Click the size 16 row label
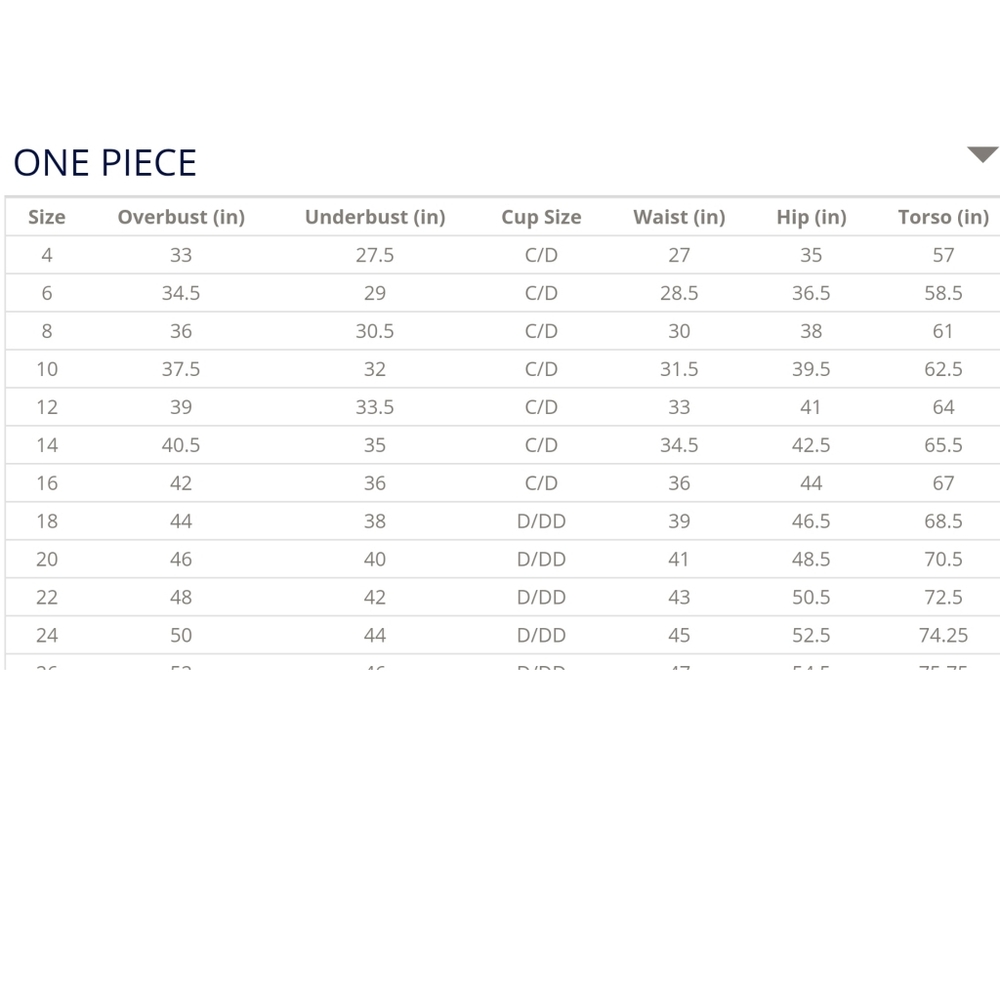 (47, 483)
